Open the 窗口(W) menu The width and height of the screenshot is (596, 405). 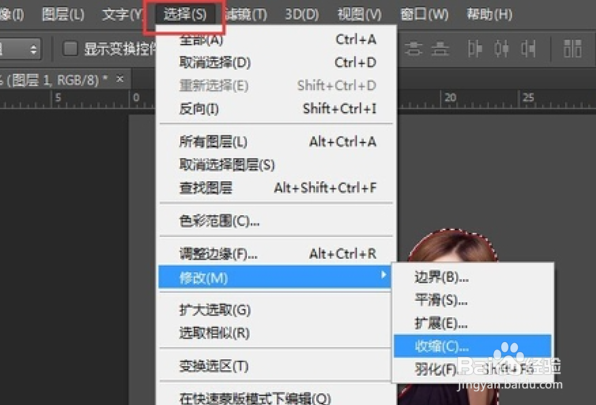(x=424, y=15)
